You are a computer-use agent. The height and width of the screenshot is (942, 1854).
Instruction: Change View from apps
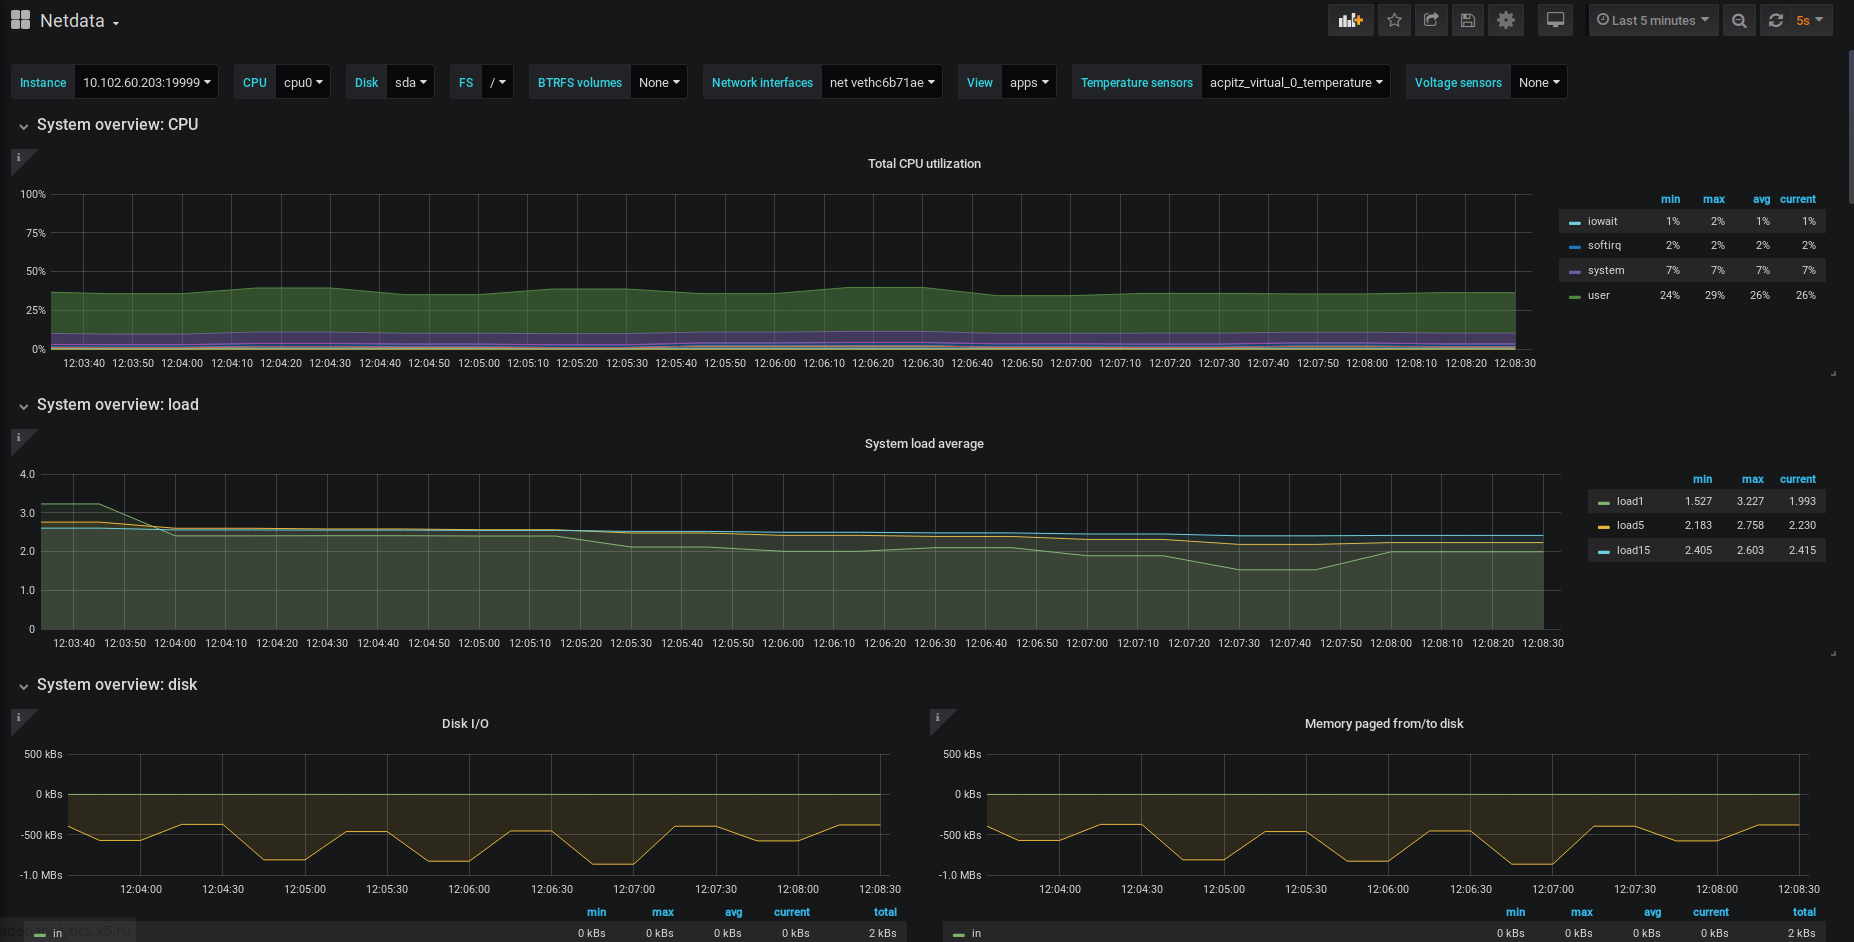click(x=1029, y=82)
